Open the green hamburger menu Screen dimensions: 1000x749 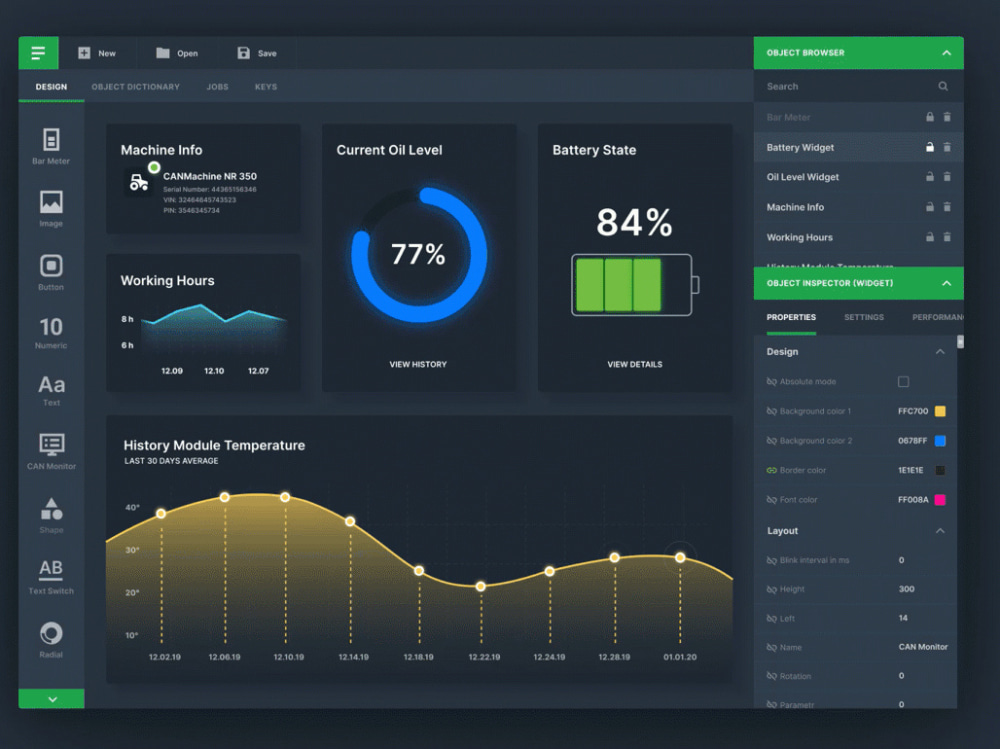tap(38, 53)
